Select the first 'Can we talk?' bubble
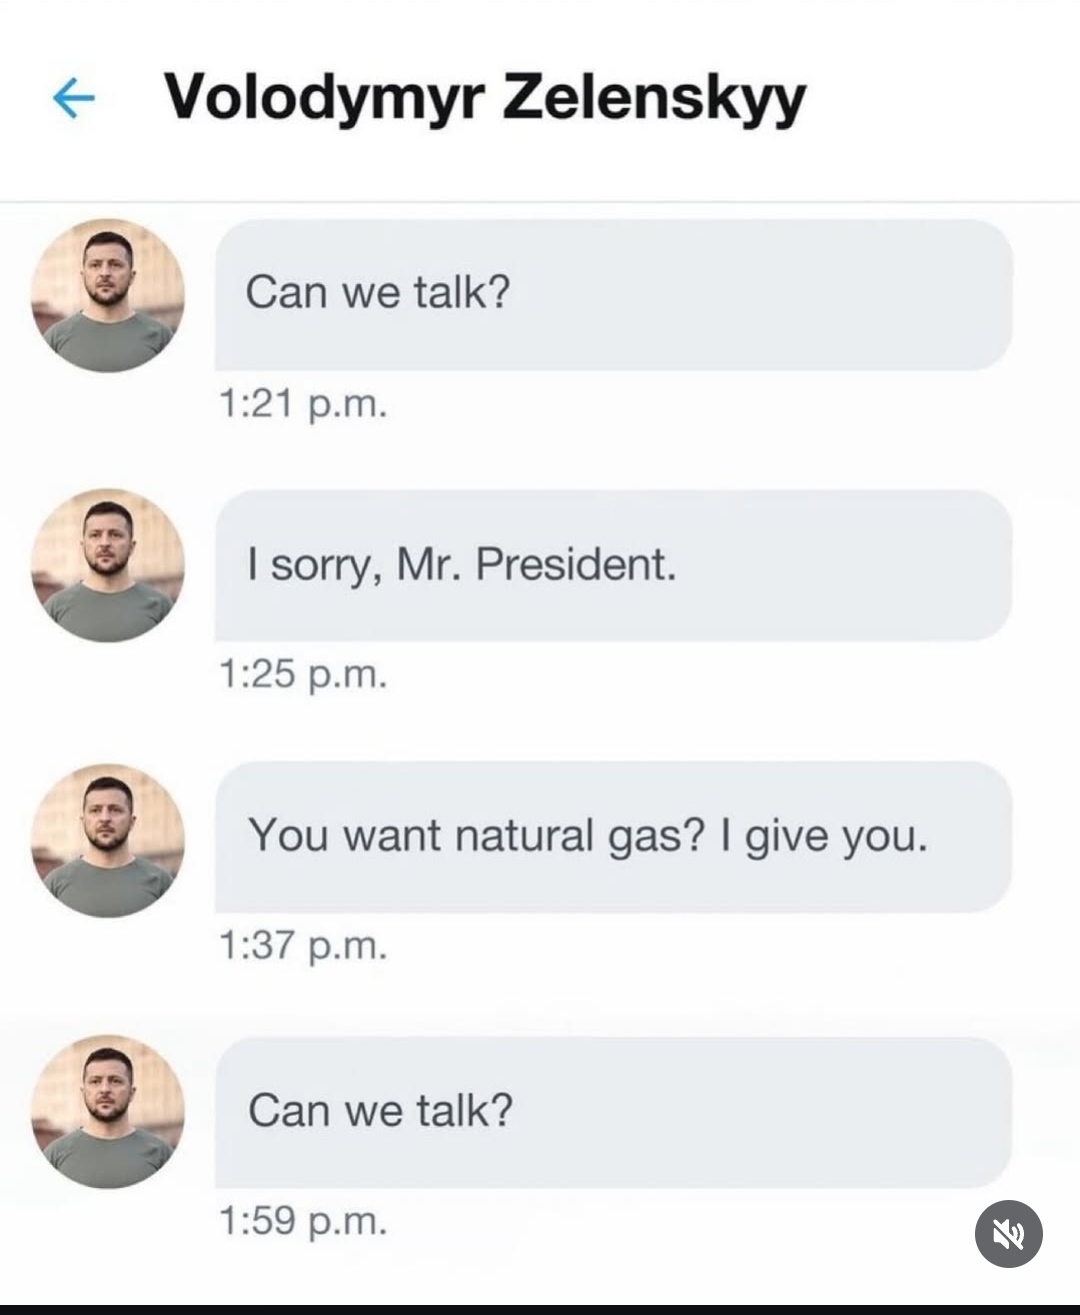Screen dimensions: 1080x1315 (614, 295)
